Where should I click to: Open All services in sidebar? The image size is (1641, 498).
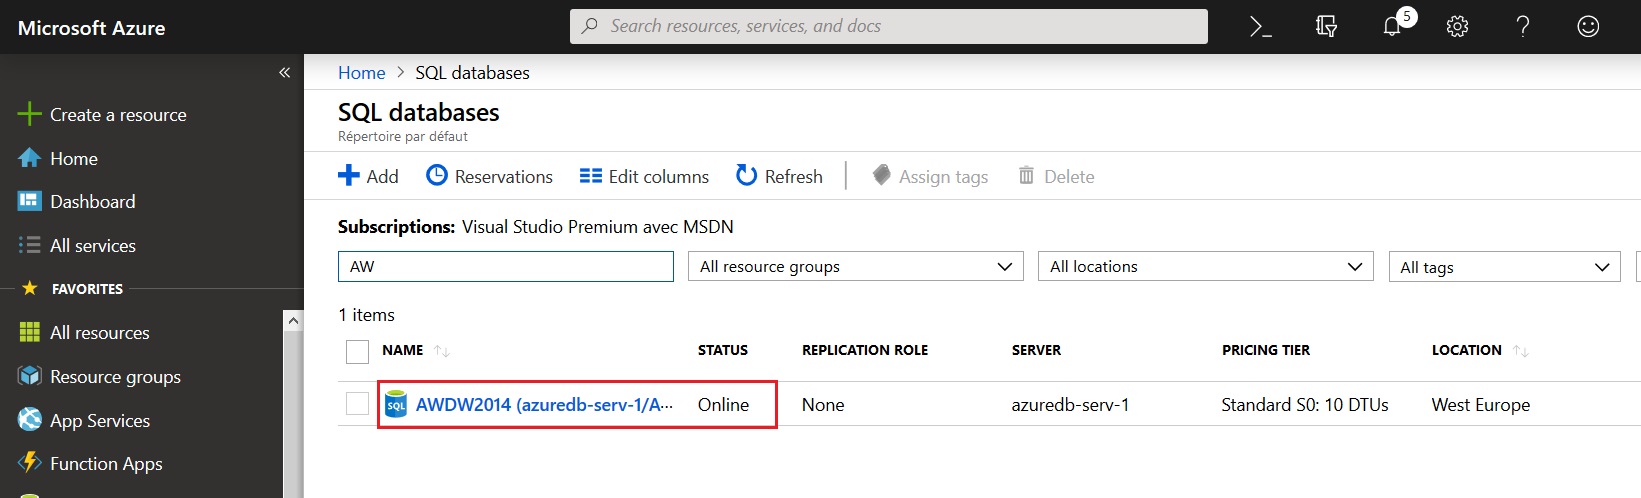point(78,245)
